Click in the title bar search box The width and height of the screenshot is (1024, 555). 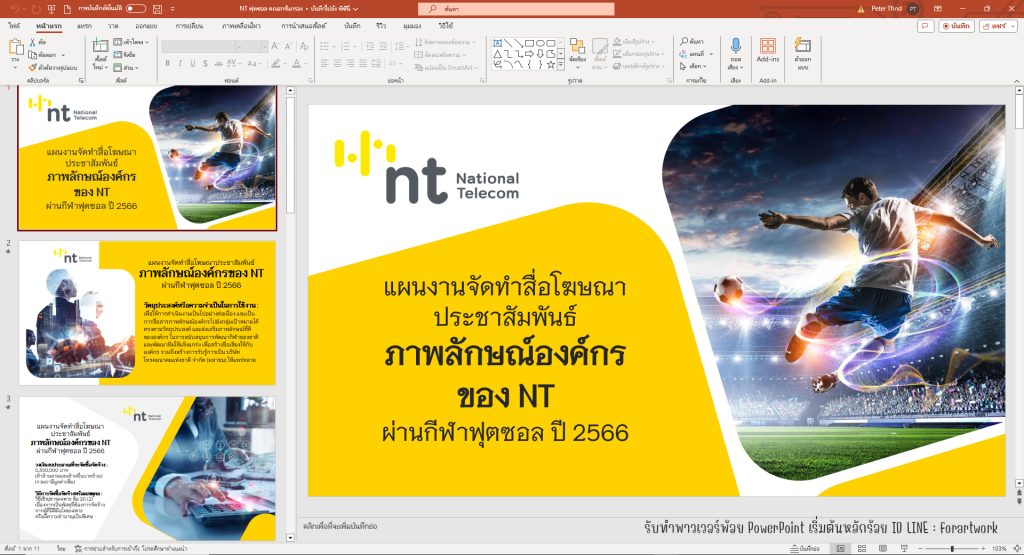(x=516, y=9)
